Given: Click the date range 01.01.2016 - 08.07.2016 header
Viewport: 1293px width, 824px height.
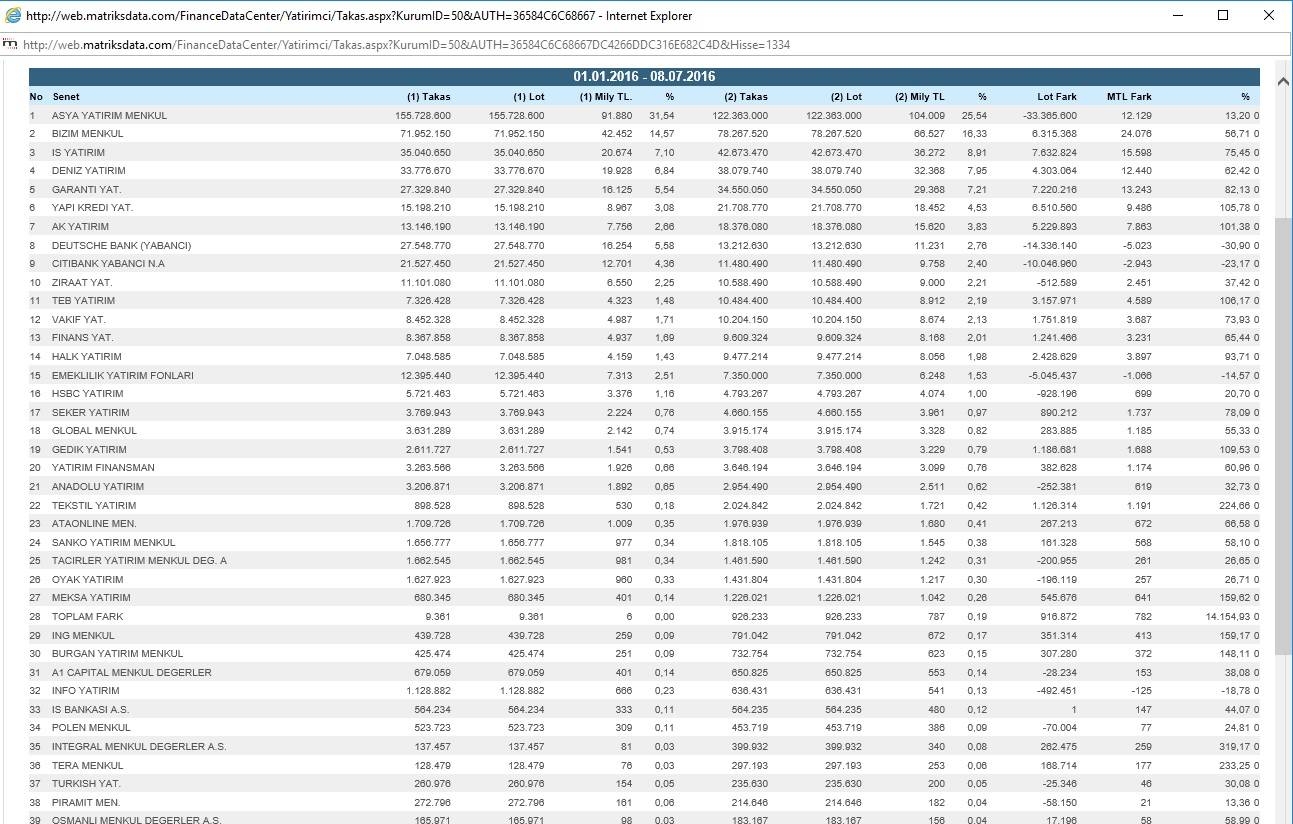Looking at the screenshot, I should [644, 77].
